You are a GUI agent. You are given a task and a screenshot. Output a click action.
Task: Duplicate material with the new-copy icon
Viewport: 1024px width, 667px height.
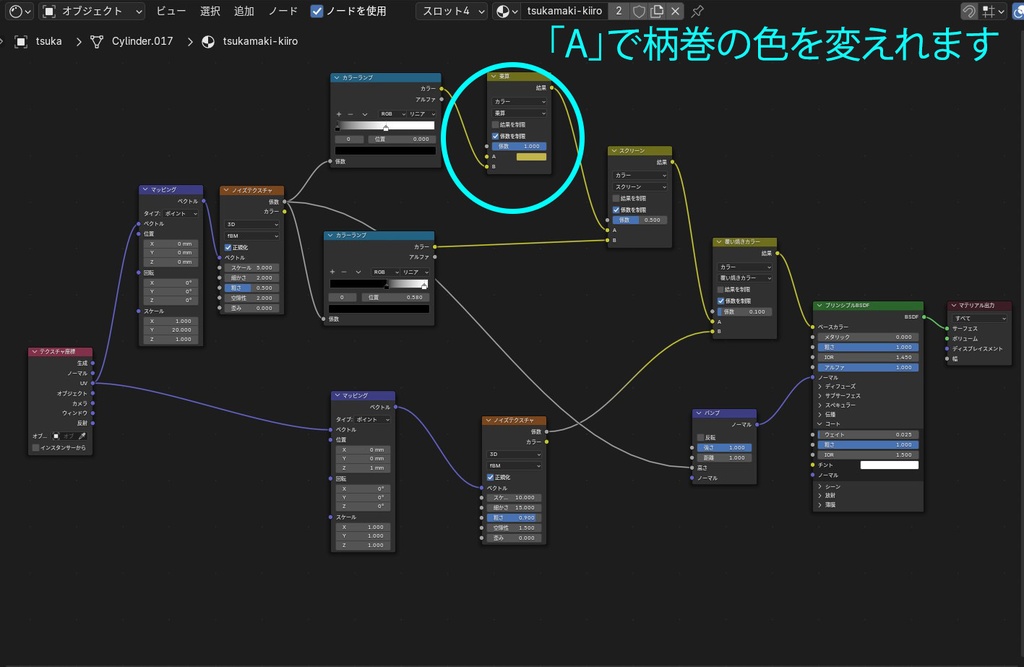tap(657, 11)
